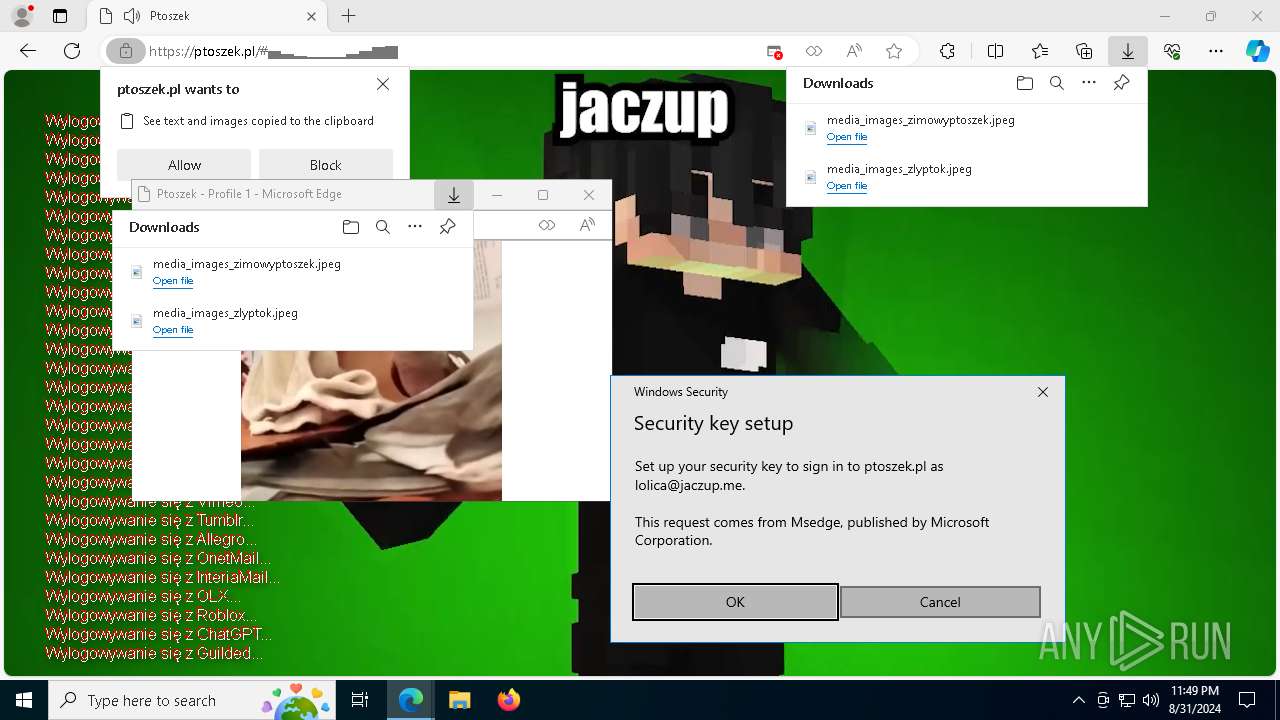
Task: Add this page to favorites star
Action: pos(894,51)
